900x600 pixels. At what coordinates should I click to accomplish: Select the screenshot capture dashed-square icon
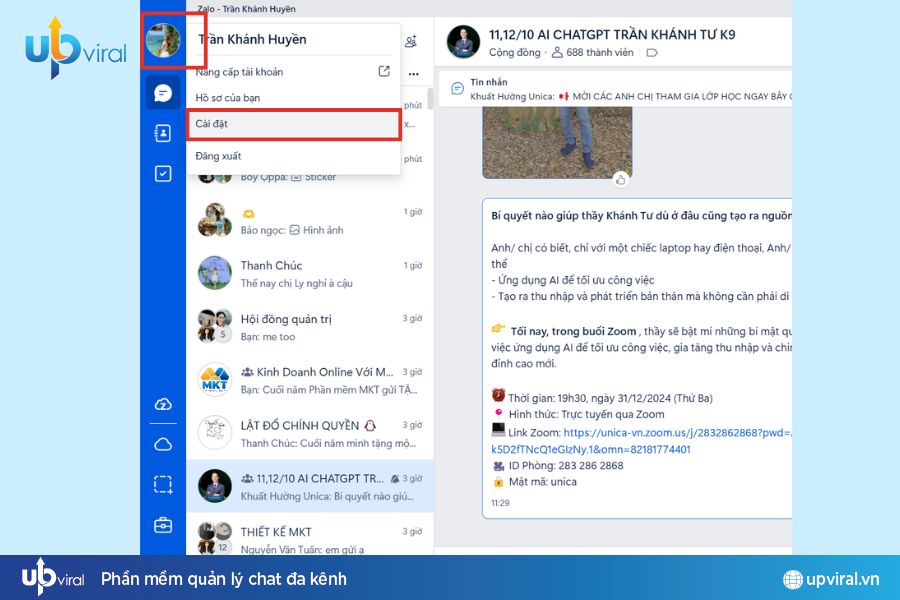coord(163,484)
